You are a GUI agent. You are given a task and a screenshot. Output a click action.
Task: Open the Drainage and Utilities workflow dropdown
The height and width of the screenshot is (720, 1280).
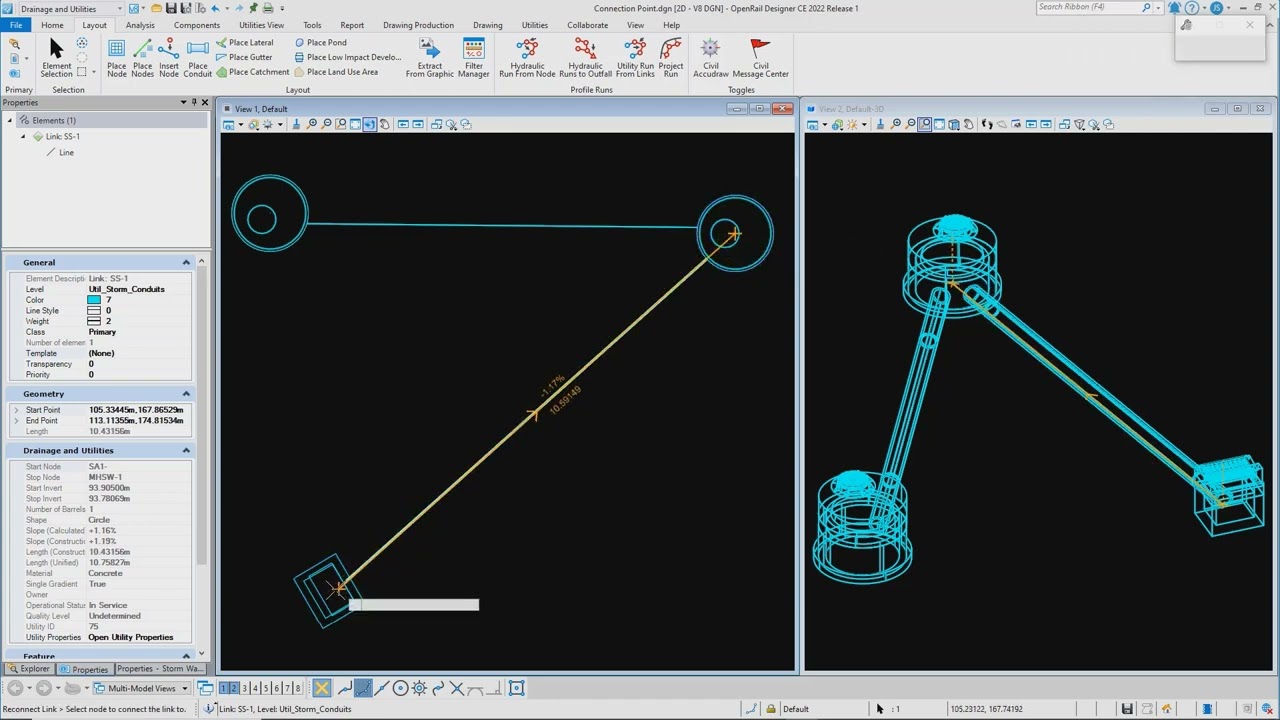tap(119, 9)
